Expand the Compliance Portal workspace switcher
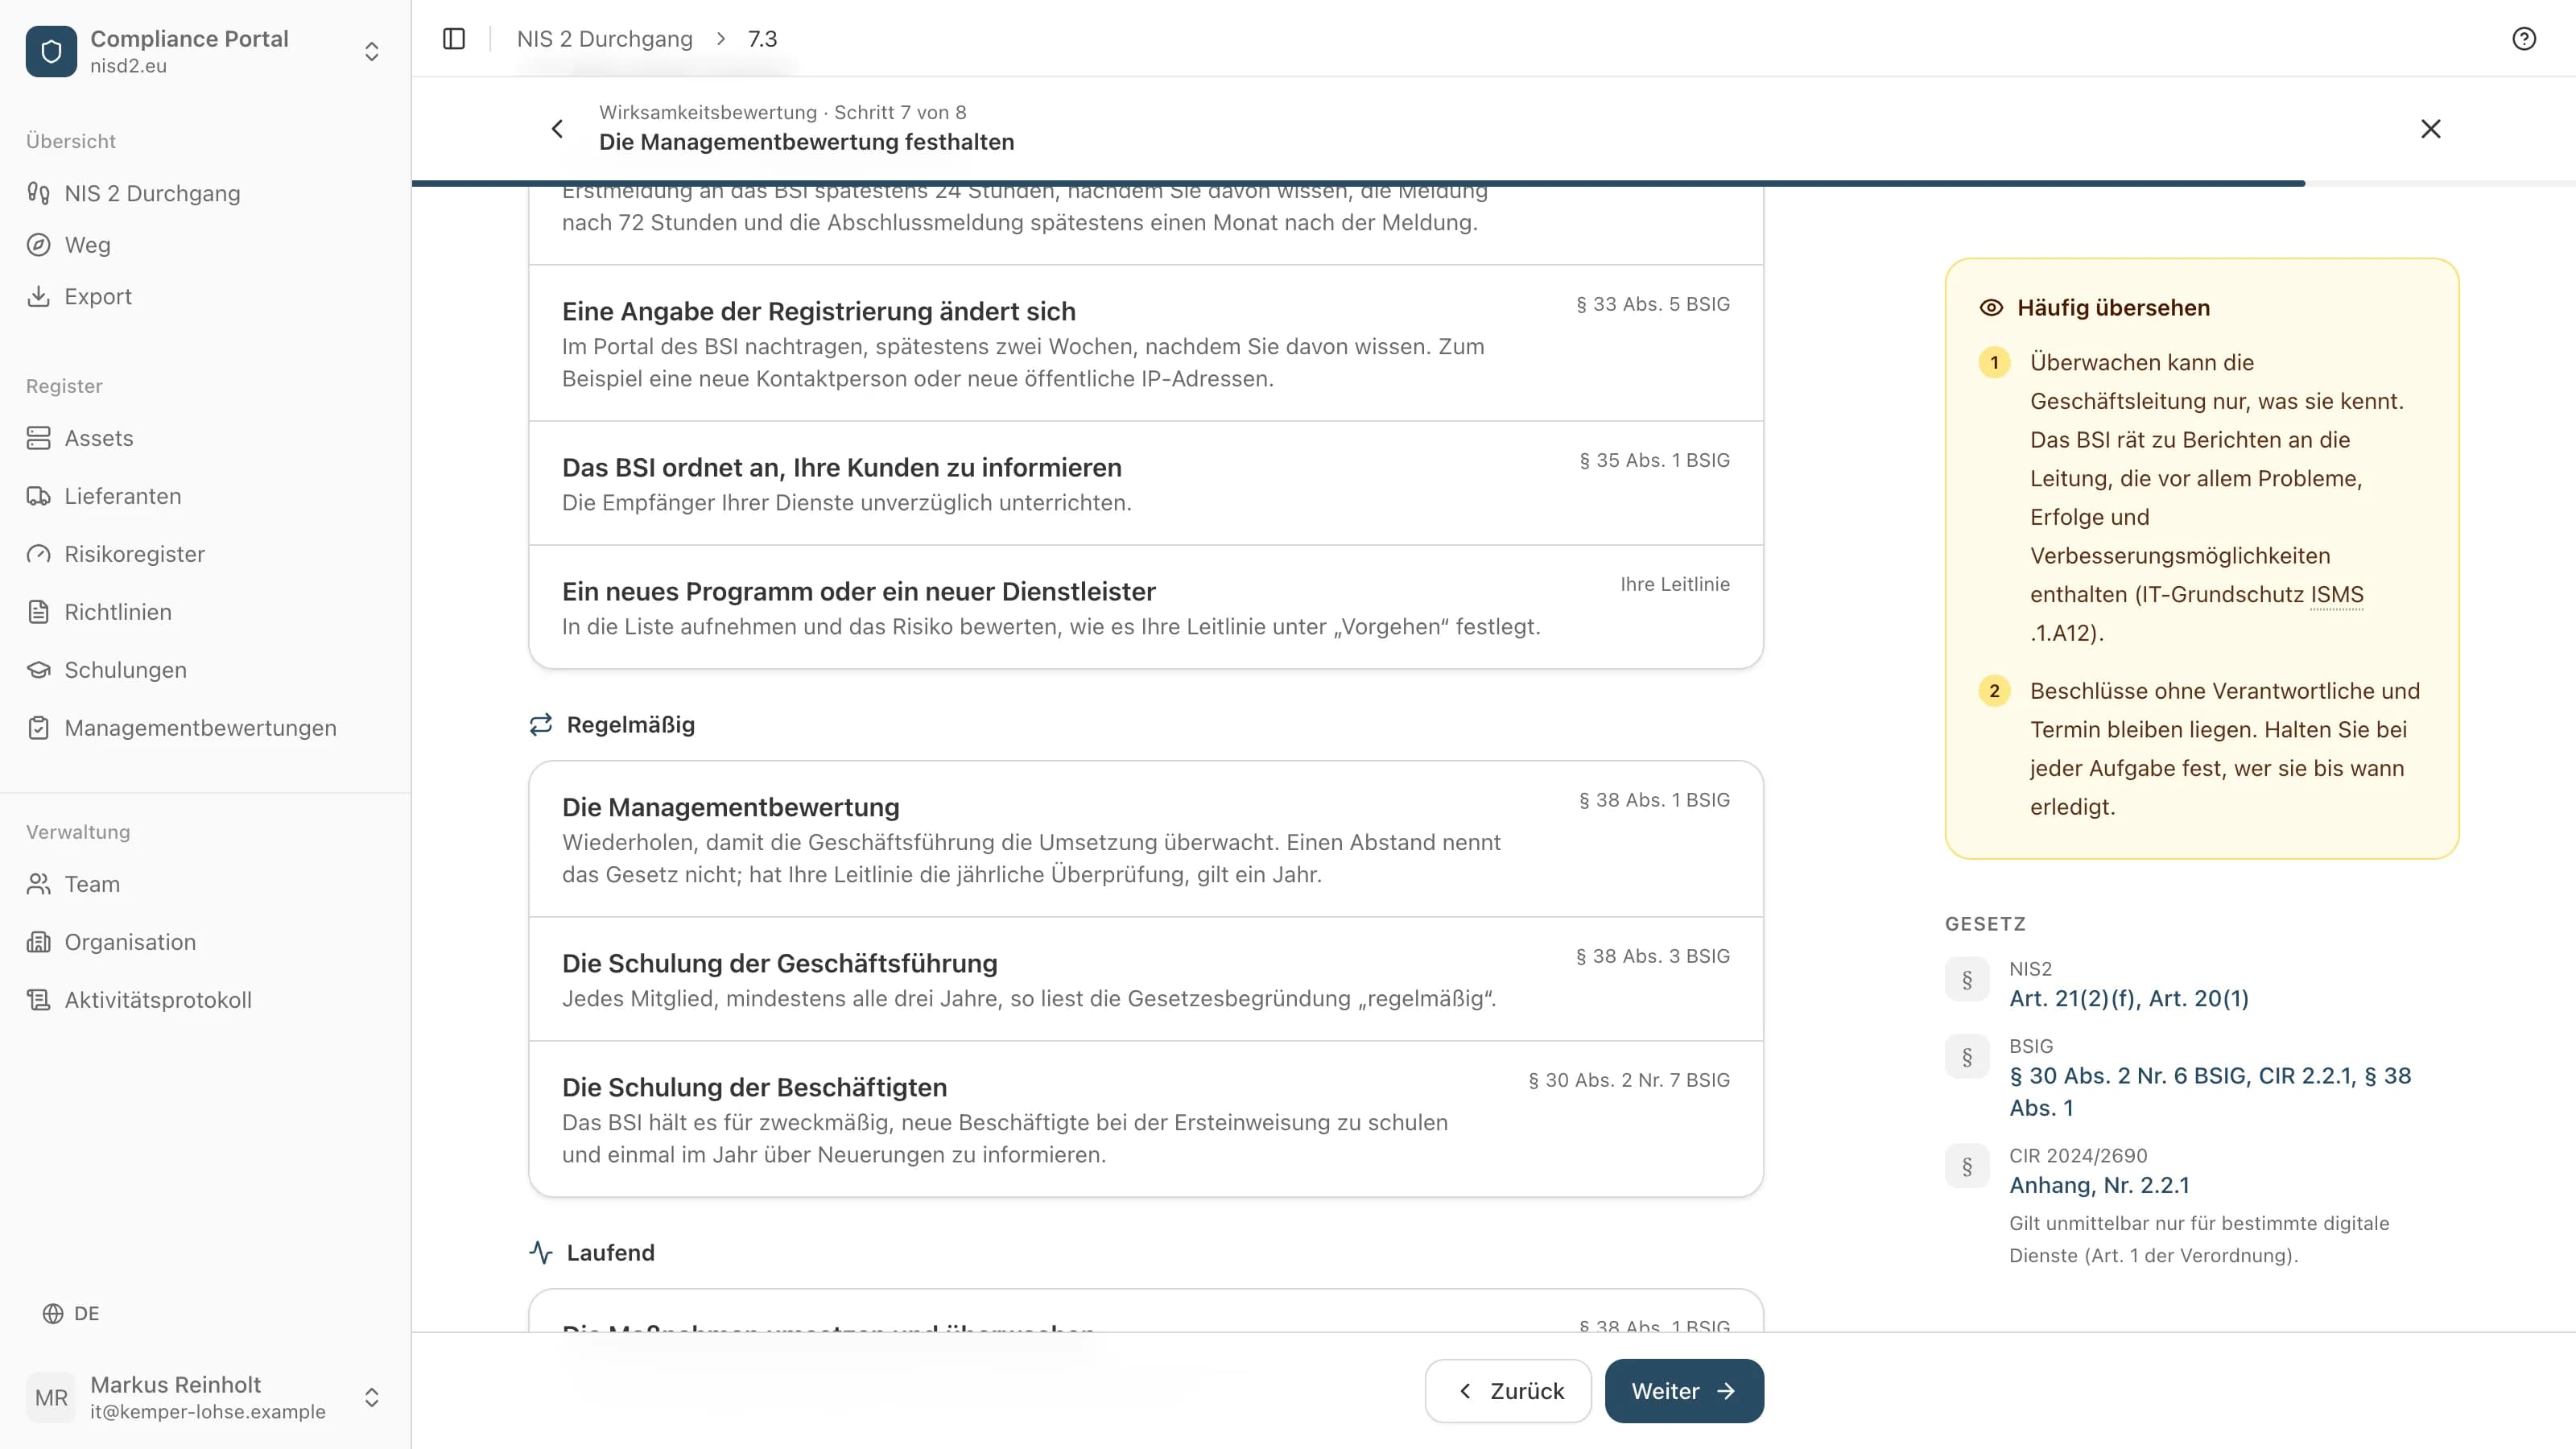 pos(372,51)
